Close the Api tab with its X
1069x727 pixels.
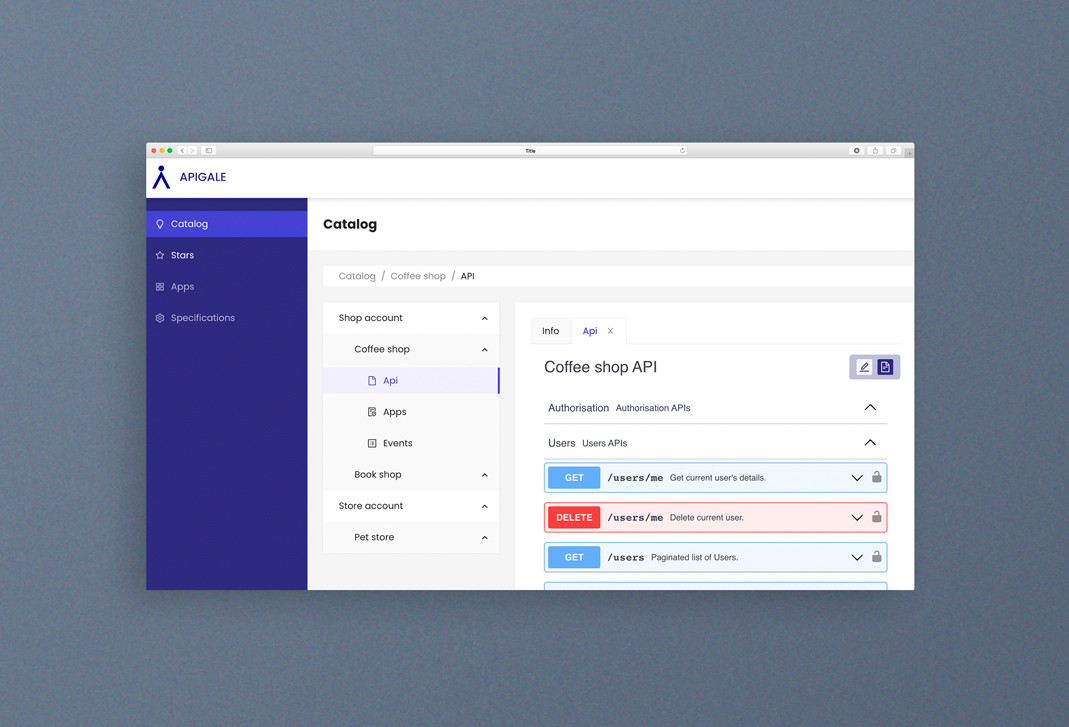click(611, 330)
